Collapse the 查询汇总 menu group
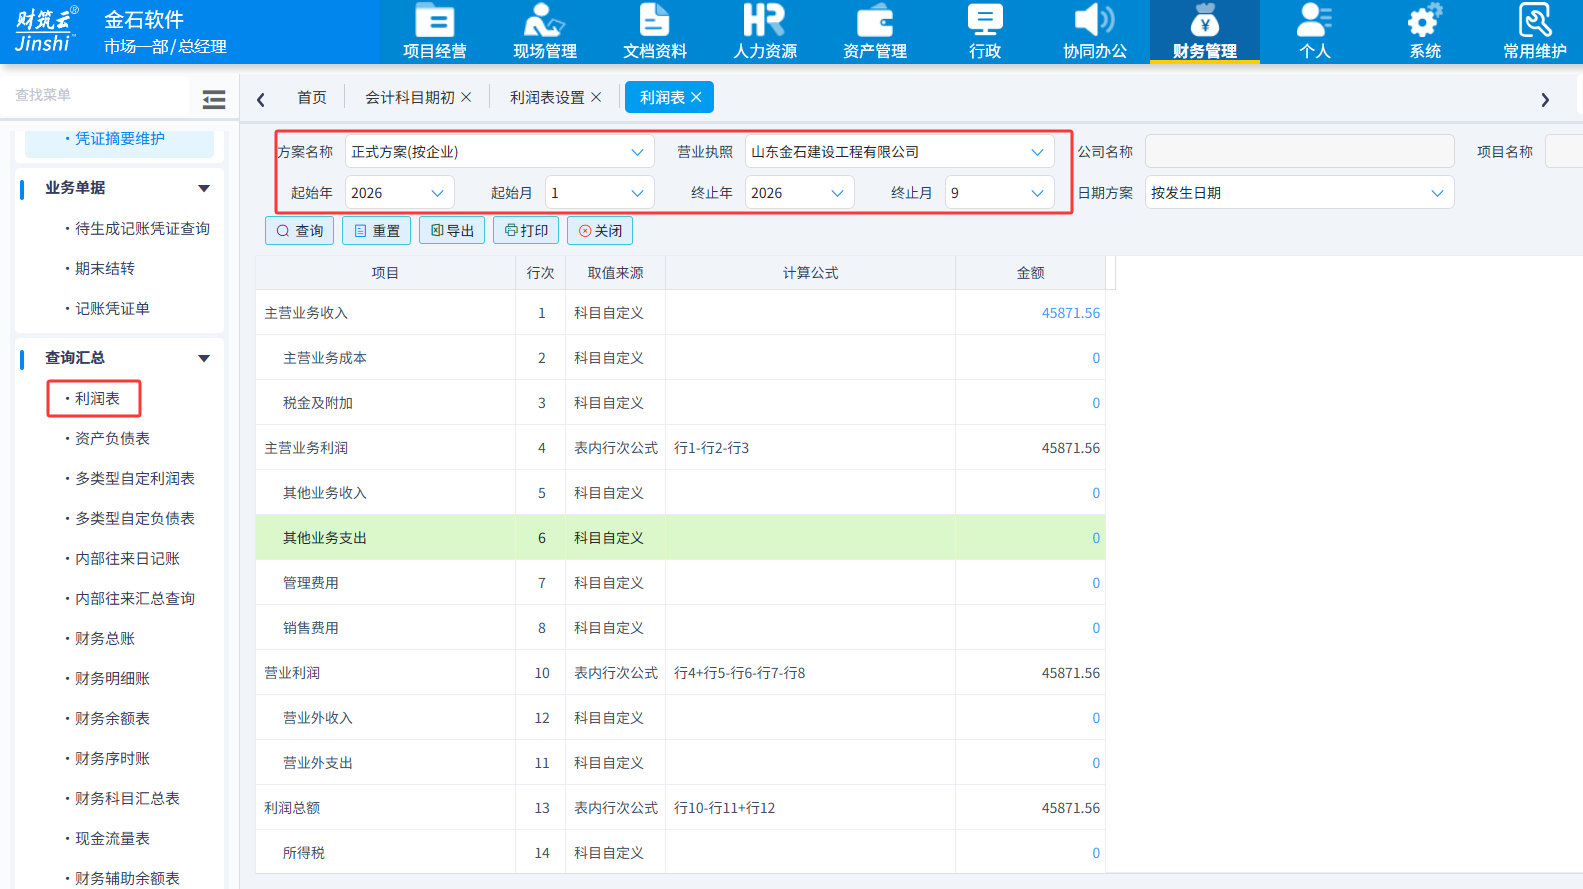The height and width of the screenshot is (889, 1583). coord(204,358)
